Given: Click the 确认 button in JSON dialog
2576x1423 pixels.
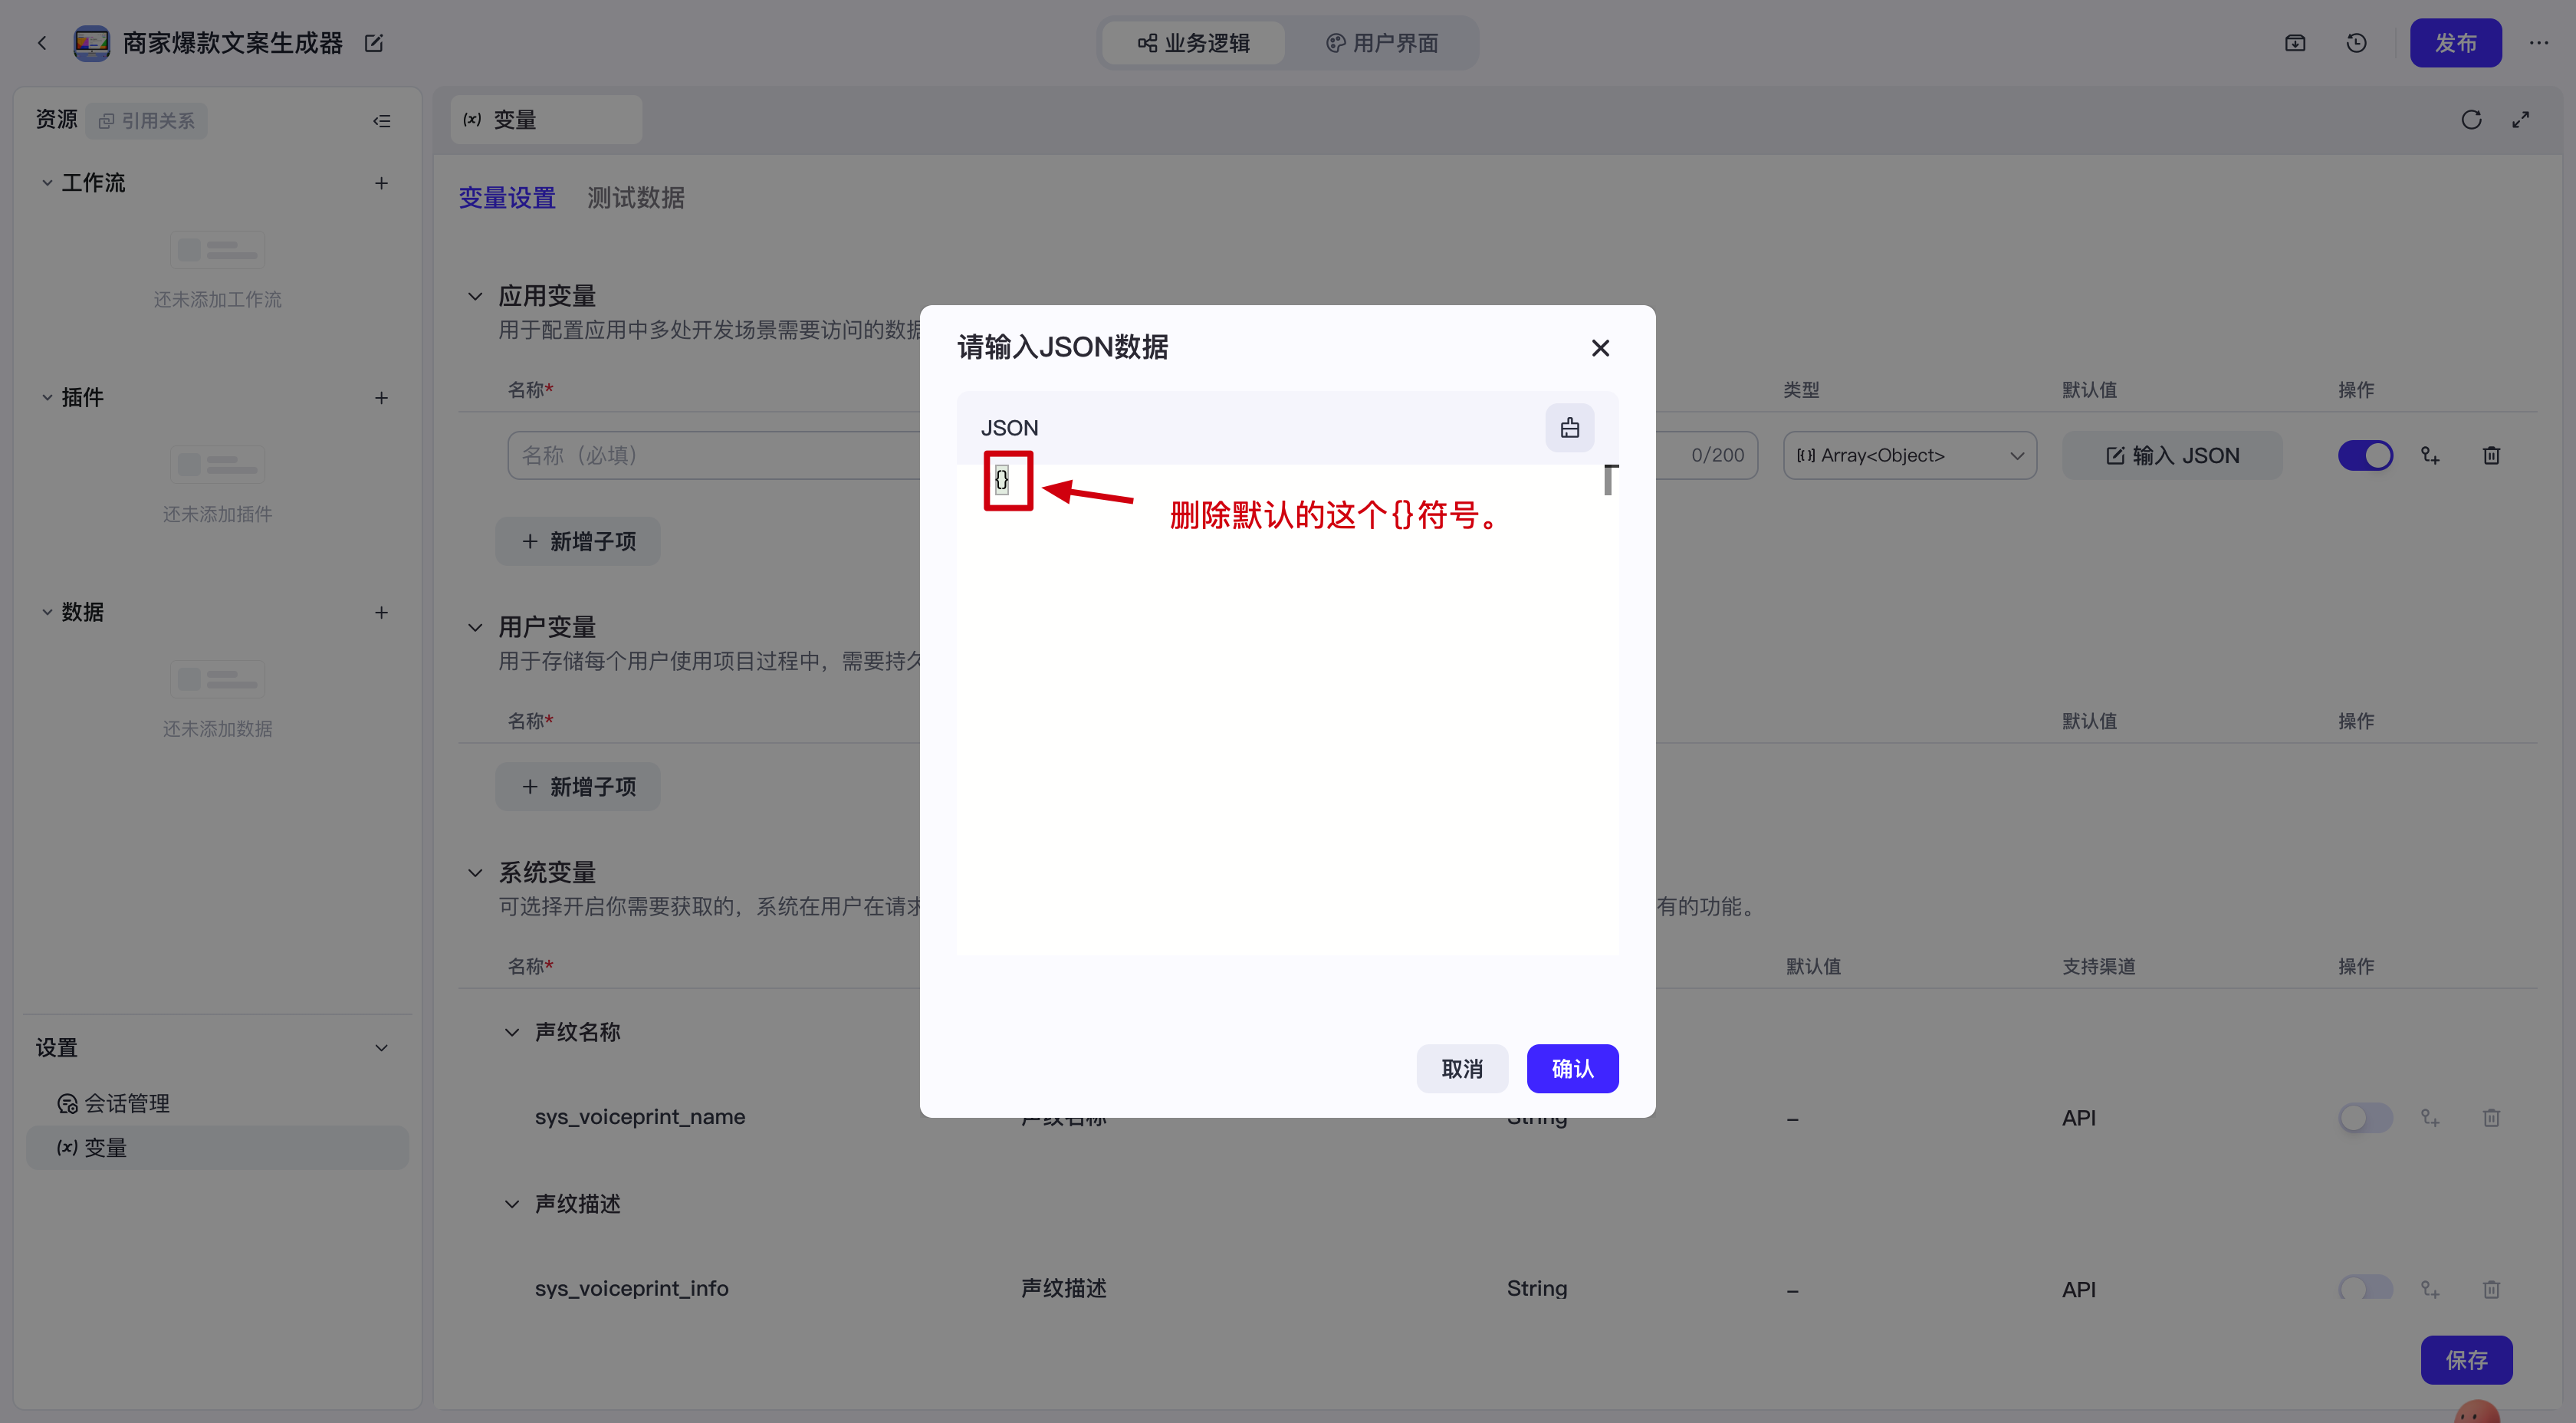Looking at the screenshot, I should 1572,1069.
